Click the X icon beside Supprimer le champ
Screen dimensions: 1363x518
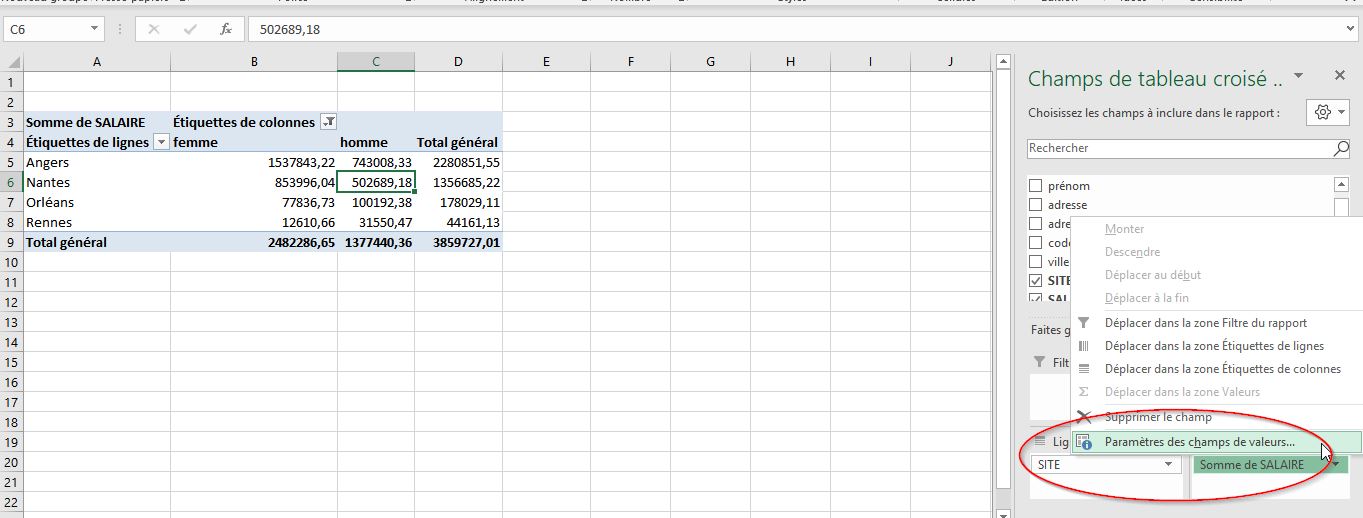point(1084,417)
